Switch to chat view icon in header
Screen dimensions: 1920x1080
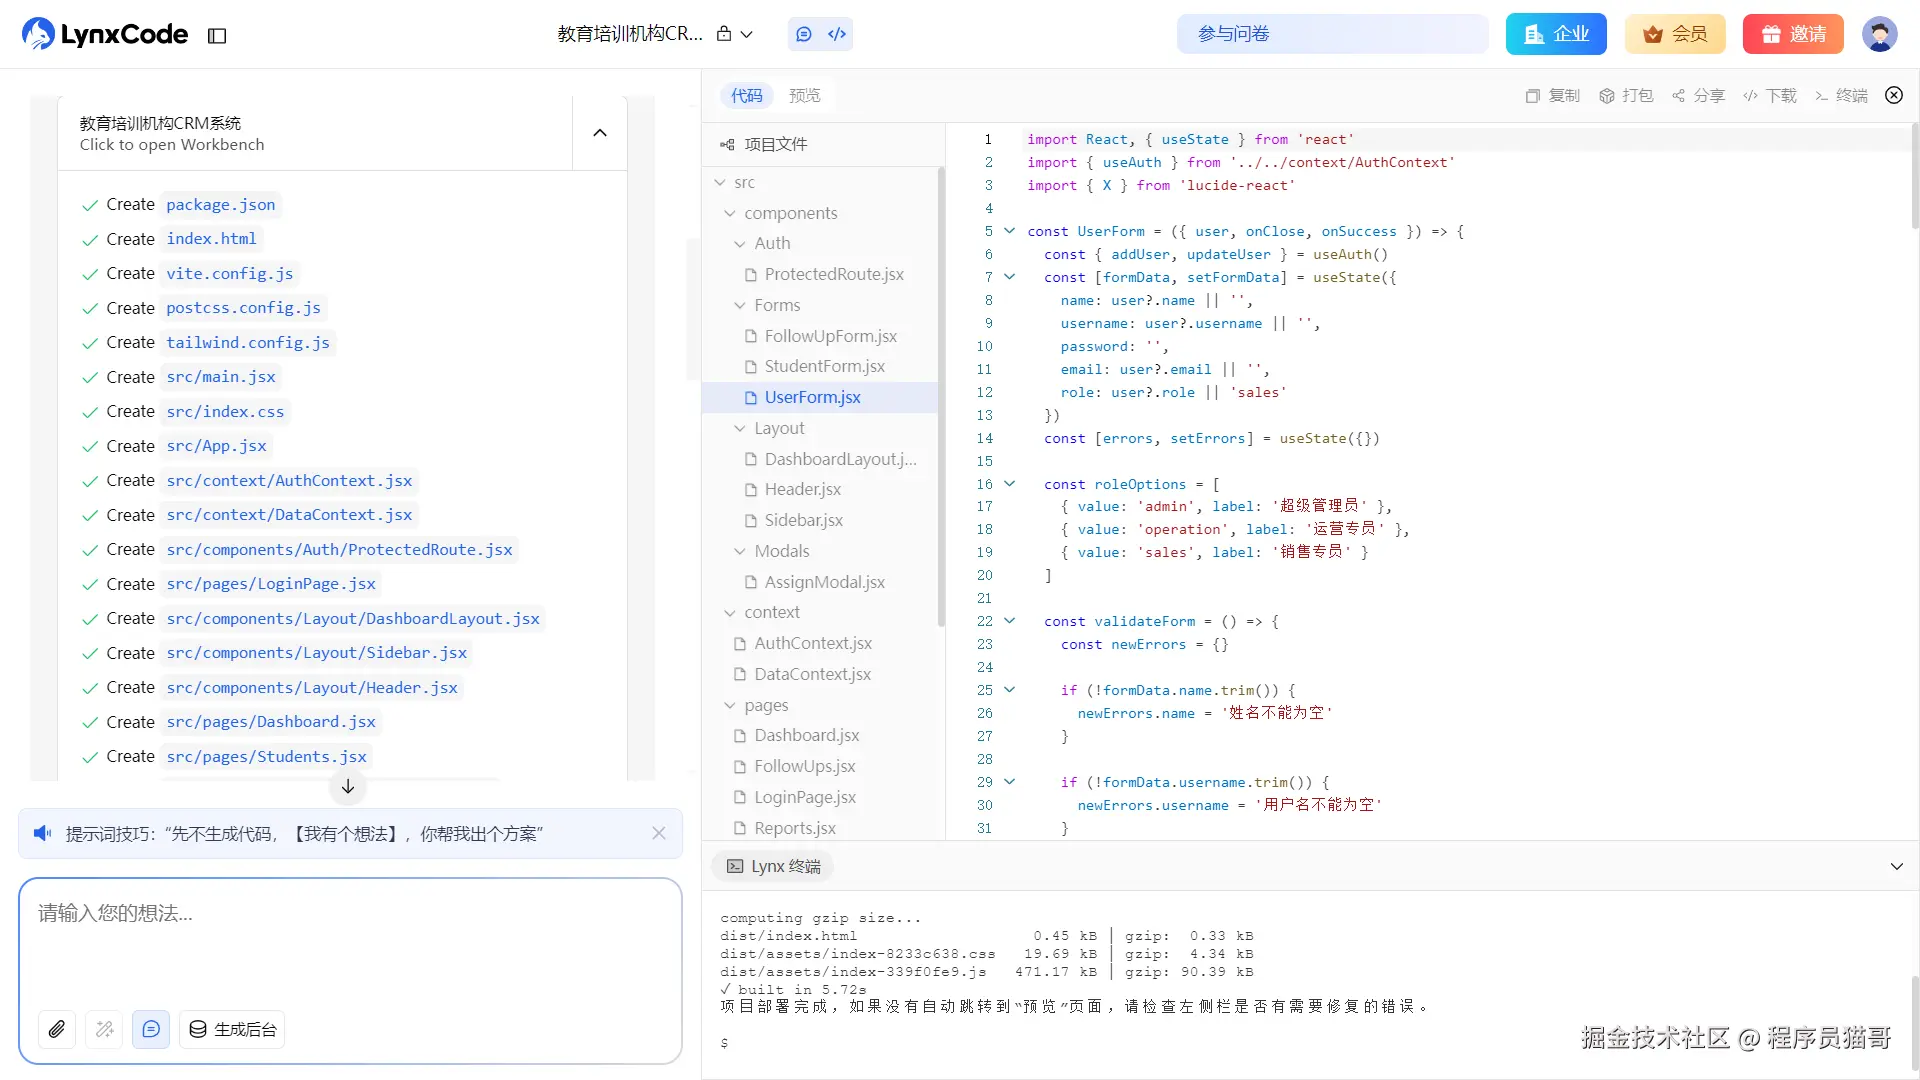point(804,34)
